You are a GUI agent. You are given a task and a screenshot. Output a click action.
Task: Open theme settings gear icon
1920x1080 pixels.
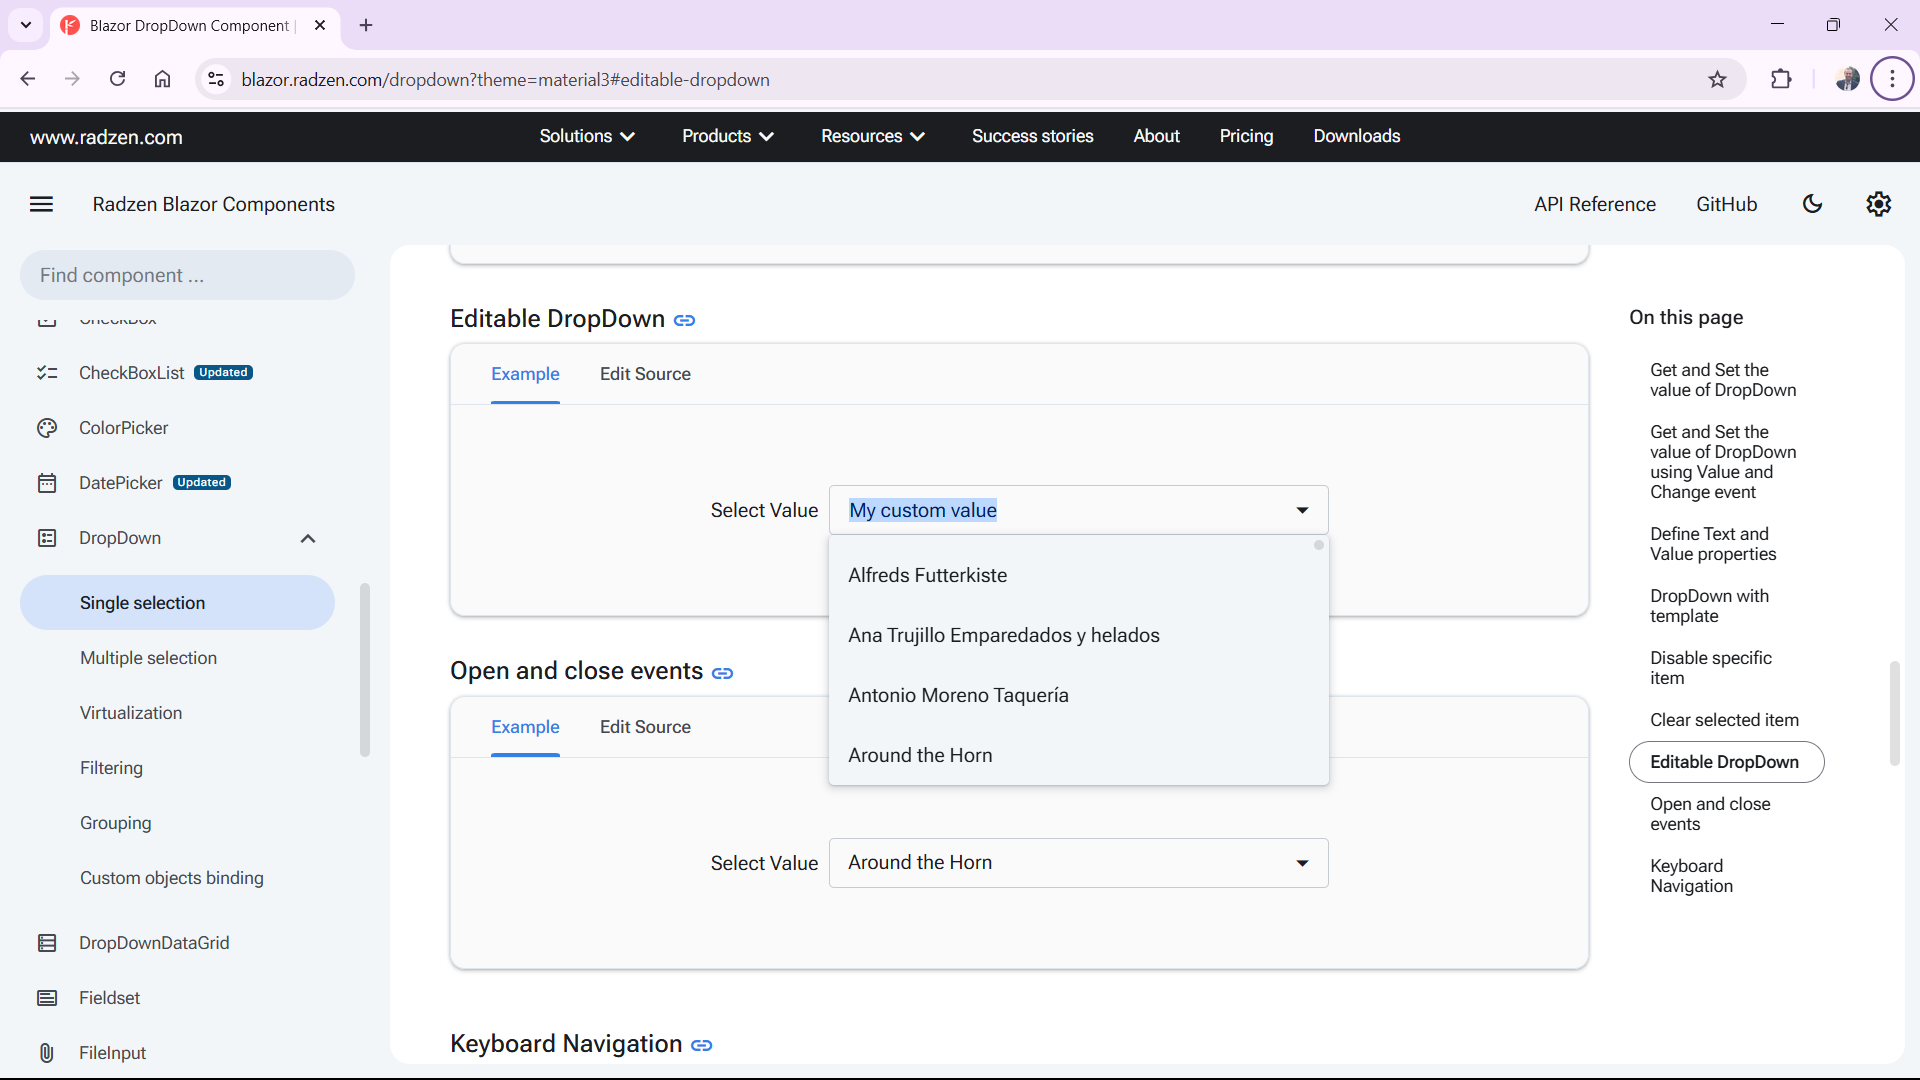point(1878,204)
